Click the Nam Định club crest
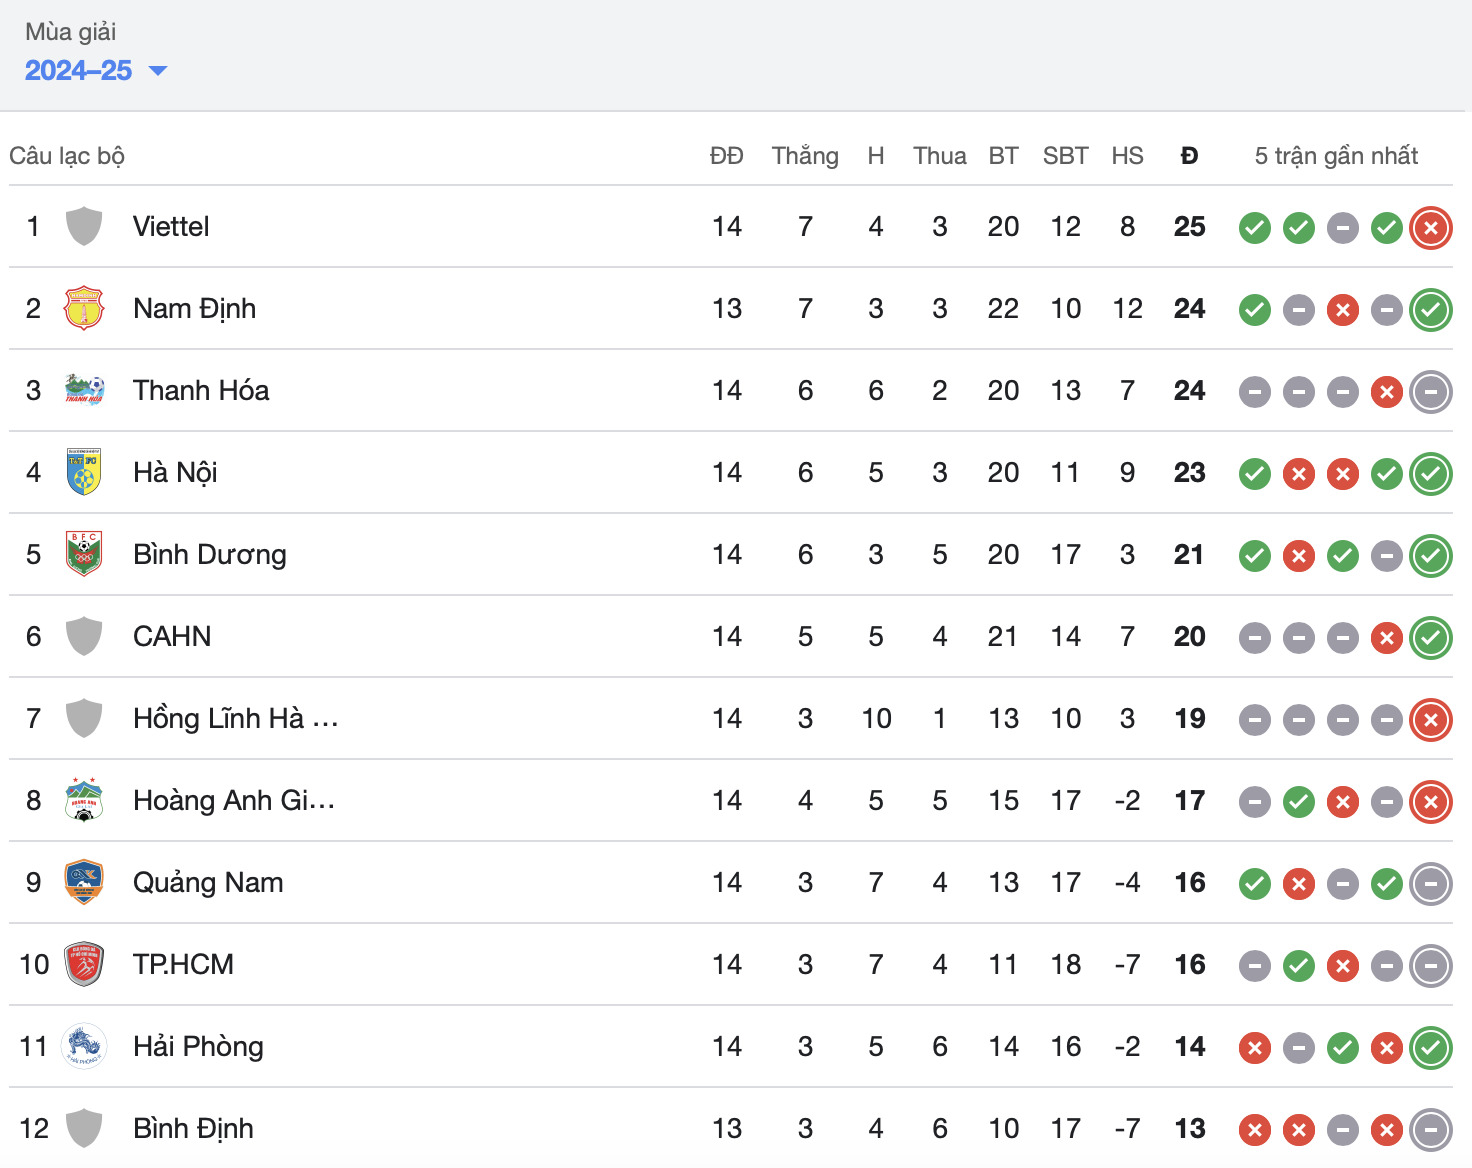 point(84,308)
